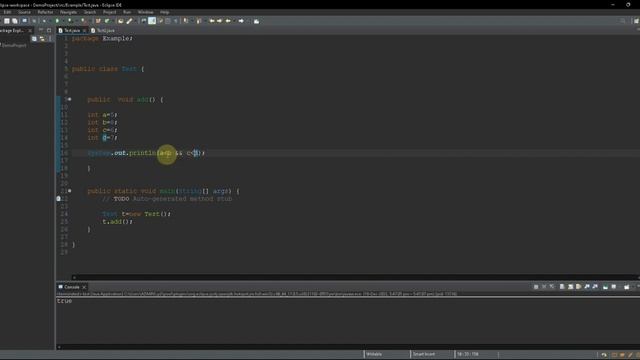Remove Launch in the Console toolbar
Image resolution: width=640 pixels, height=360 pixels.
point(544,287)
